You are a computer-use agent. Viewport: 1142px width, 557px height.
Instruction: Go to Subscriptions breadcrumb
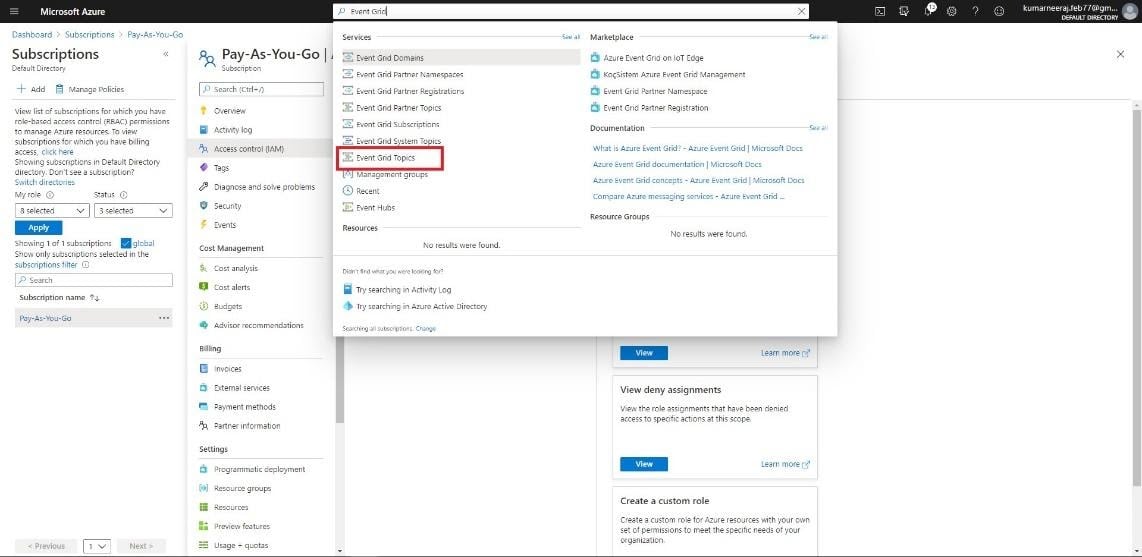pyautogui.click(x=90, y=34)
